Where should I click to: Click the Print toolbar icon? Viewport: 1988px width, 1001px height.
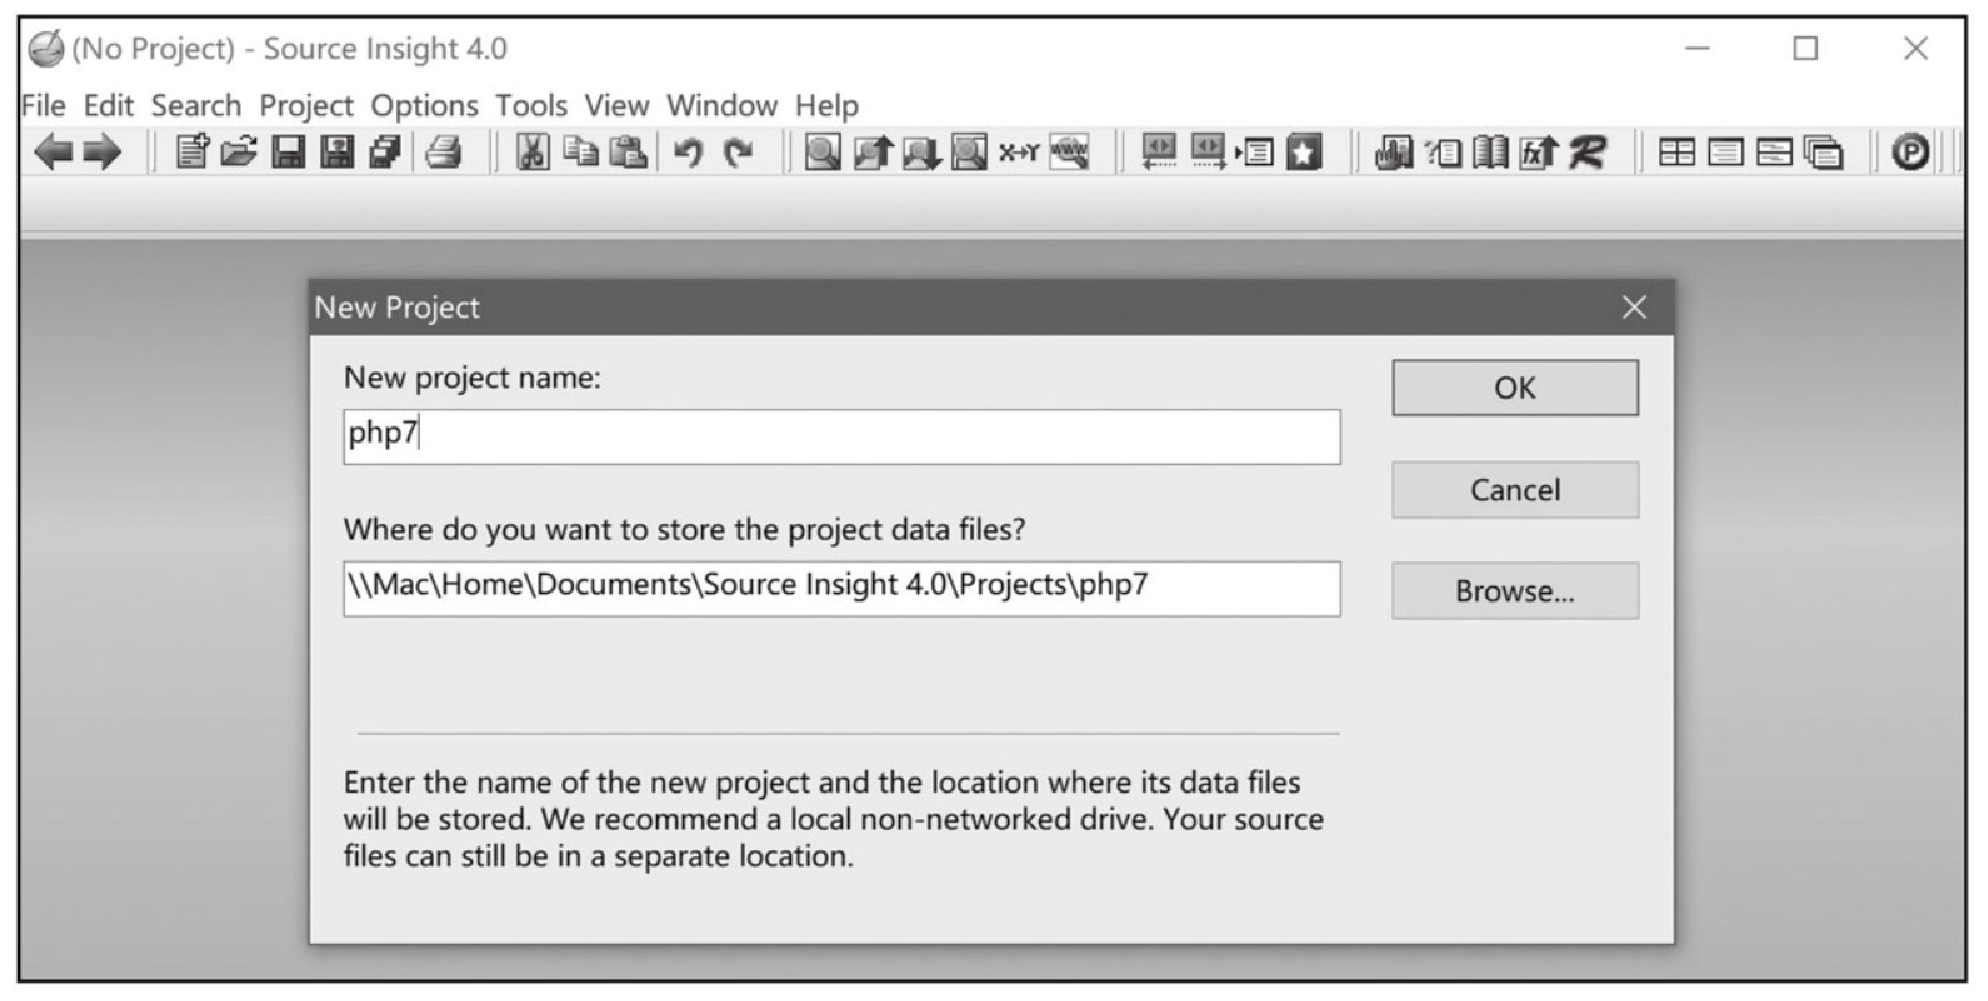click(443, 152)
